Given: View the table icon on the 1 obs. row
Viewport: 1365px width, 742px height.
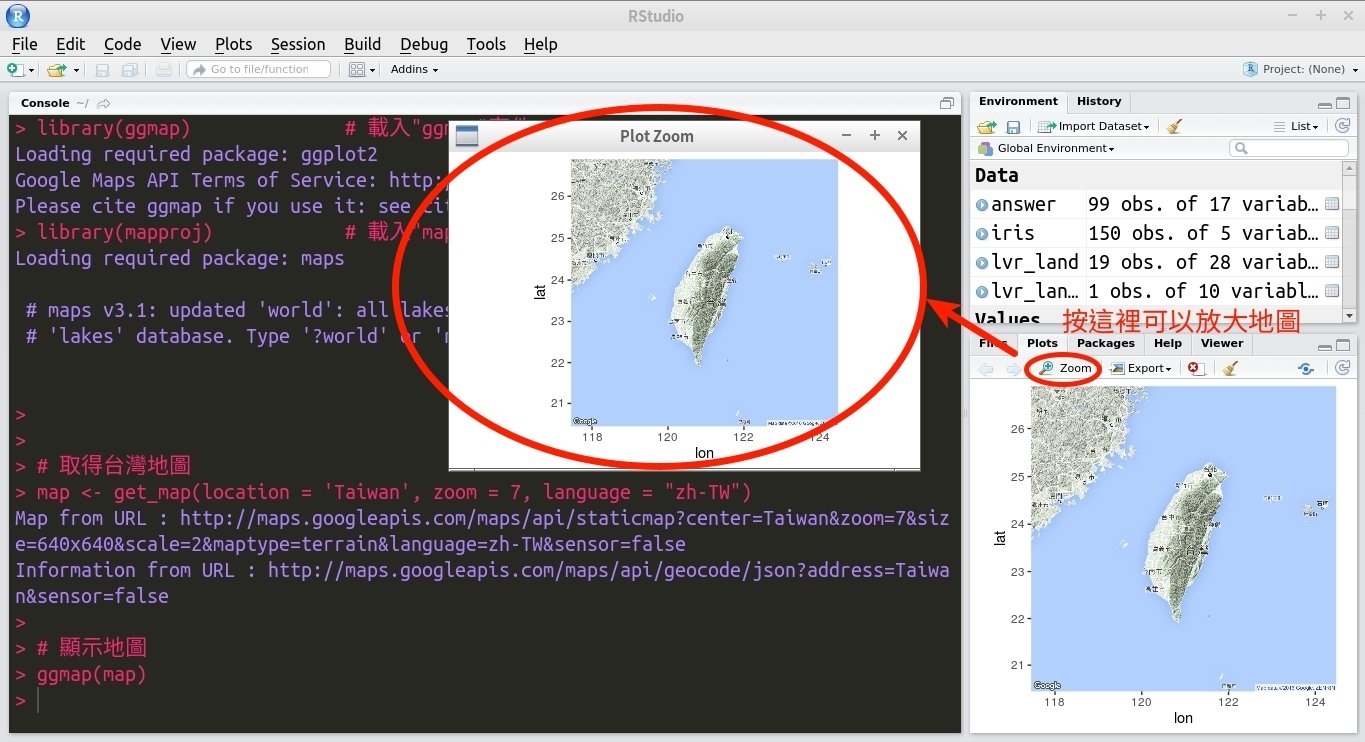Looking at the screenshot, I should pos(1332,291).
